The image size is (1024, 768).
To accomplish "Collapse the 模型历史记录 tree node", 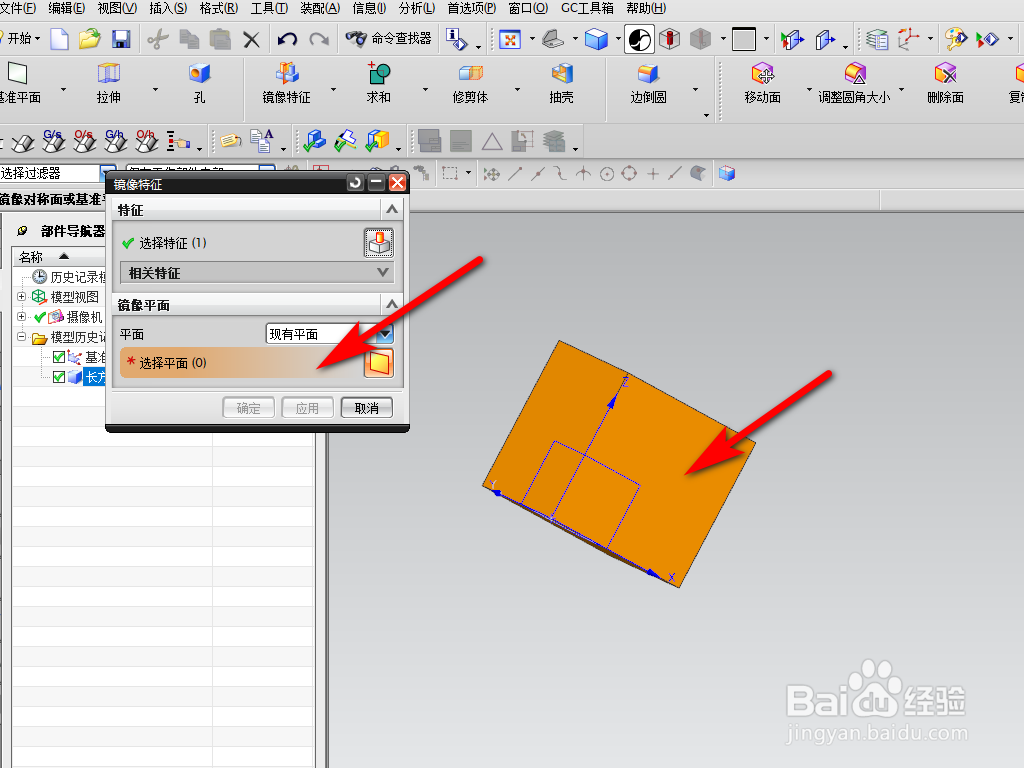I will click(20, 337).
